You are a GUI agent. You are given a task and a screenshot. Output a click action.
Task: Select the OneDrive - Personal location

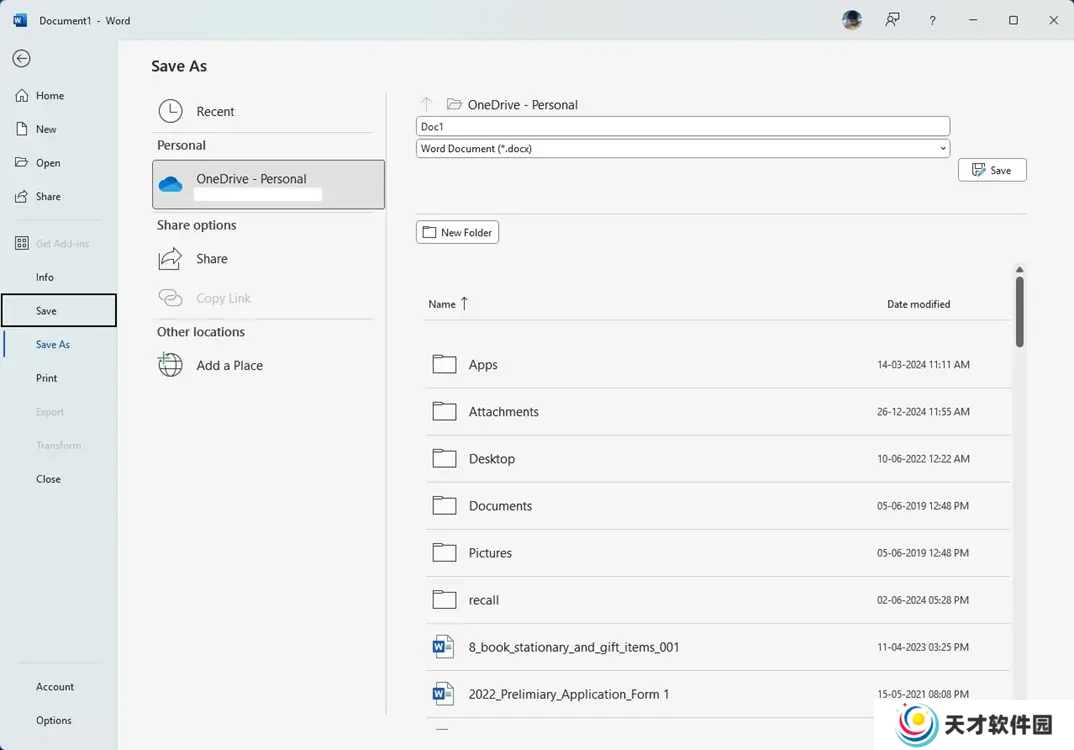point(268,184)
